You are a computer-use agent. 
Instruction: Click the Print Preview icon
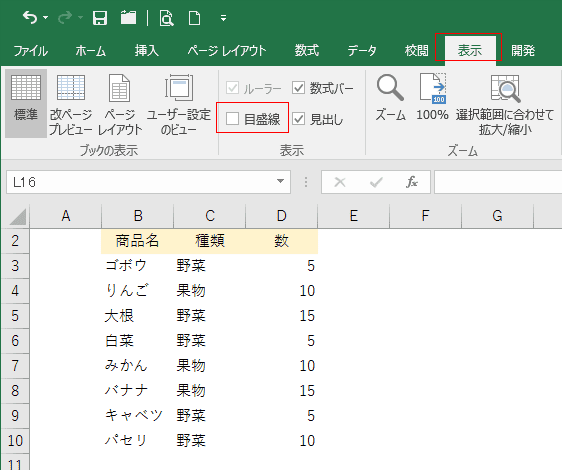point(166,18)
